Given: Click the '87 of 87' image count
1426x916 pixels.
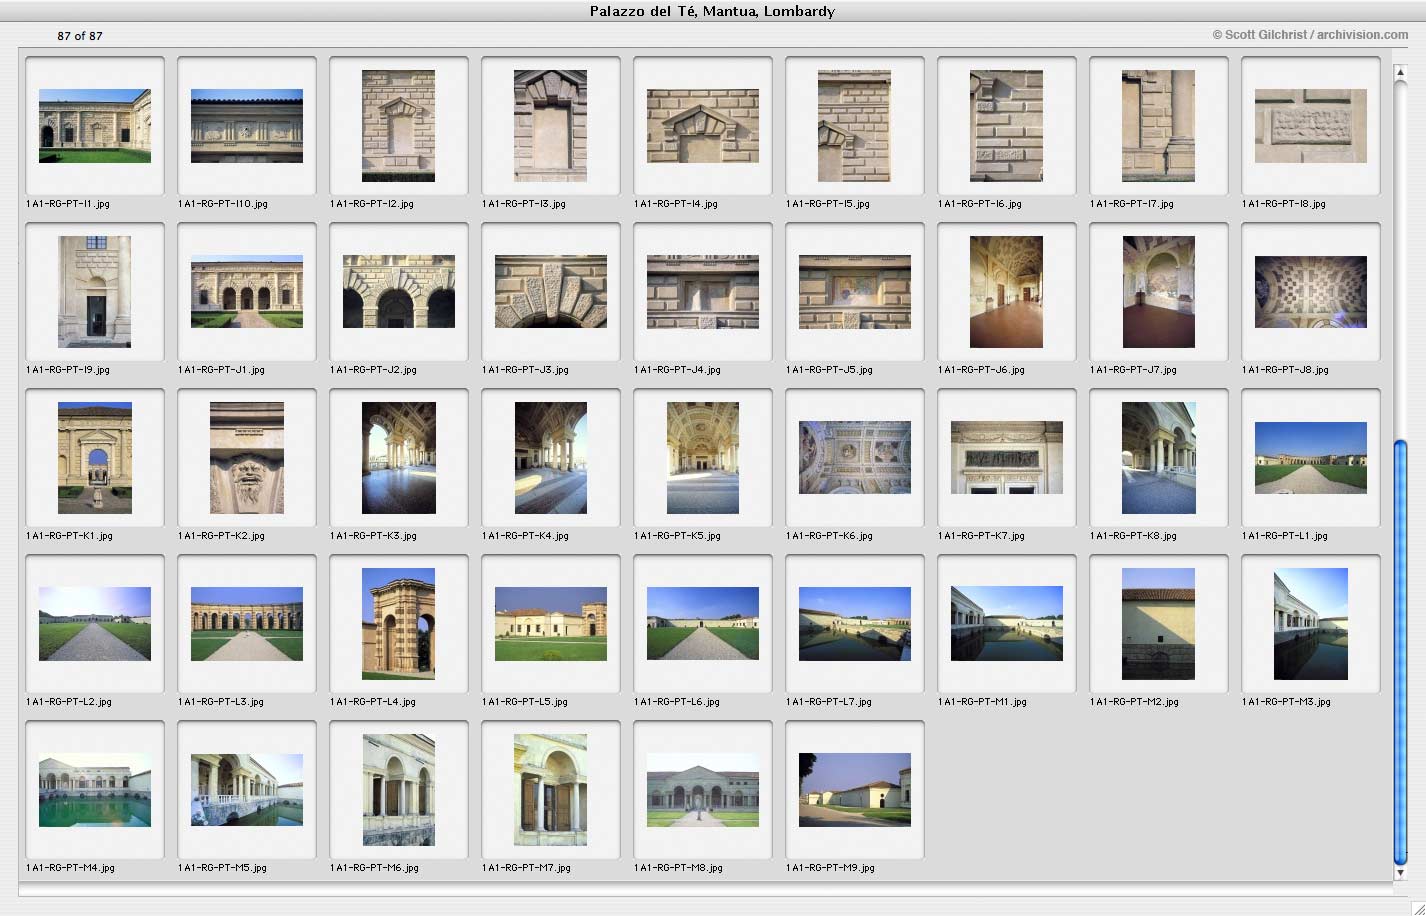Looking at the screenshot, I should (x=80, y=36).
